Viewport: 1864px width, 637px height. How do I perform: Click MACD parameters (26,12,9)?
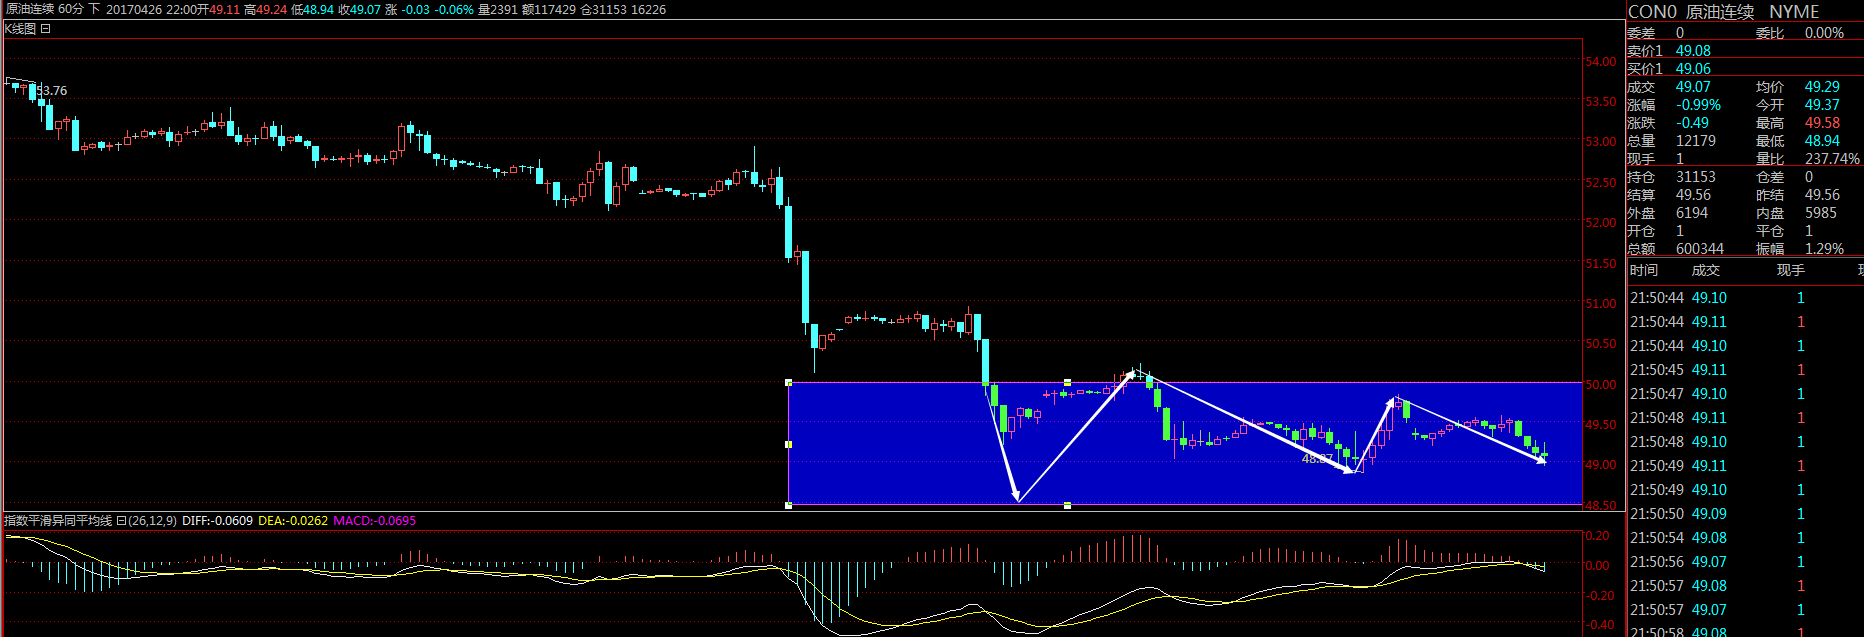pos(152,521)
